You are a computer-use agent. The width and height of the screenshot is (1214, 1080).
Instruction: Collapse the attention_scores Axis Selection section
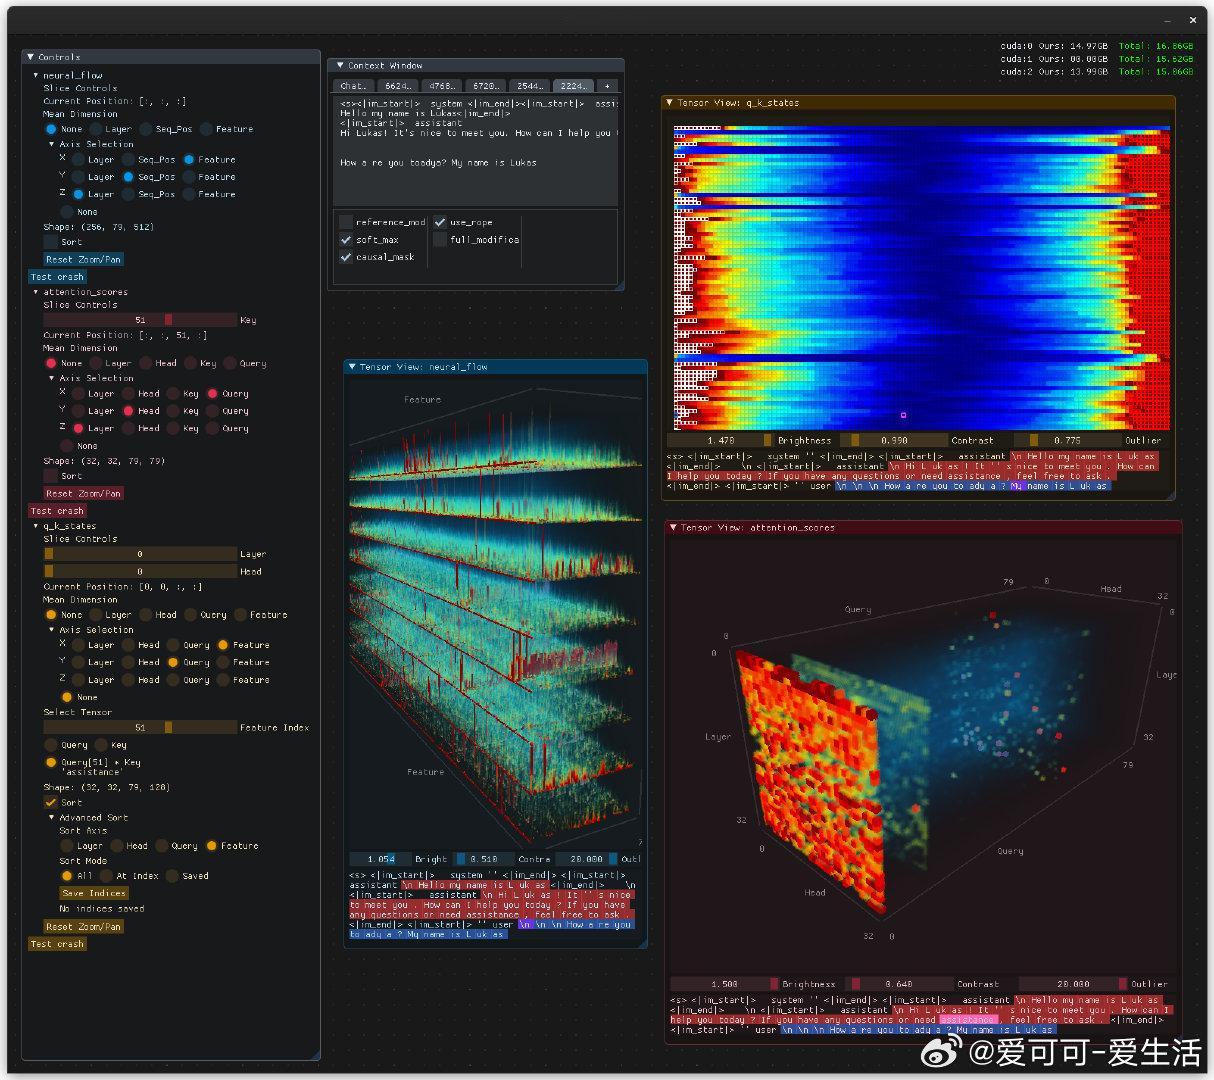(52, 378)
